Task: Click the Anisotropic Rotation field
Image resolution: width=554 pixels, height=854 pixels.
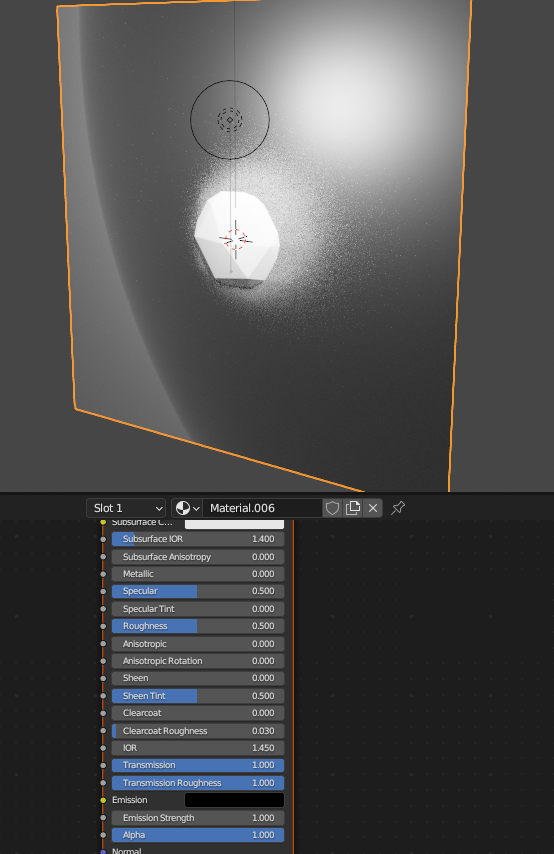Action: point(198,661)
